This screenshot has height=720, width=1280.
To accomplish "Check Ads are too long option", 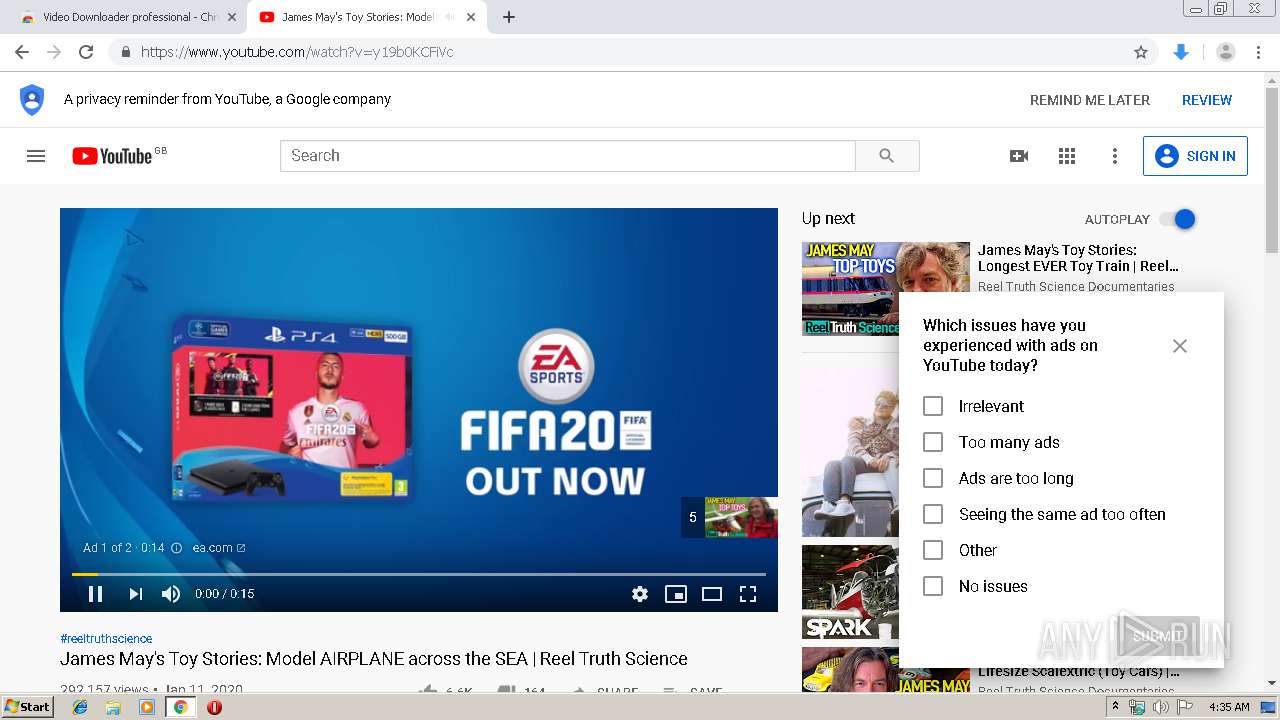I will click(x=933, y=478).
